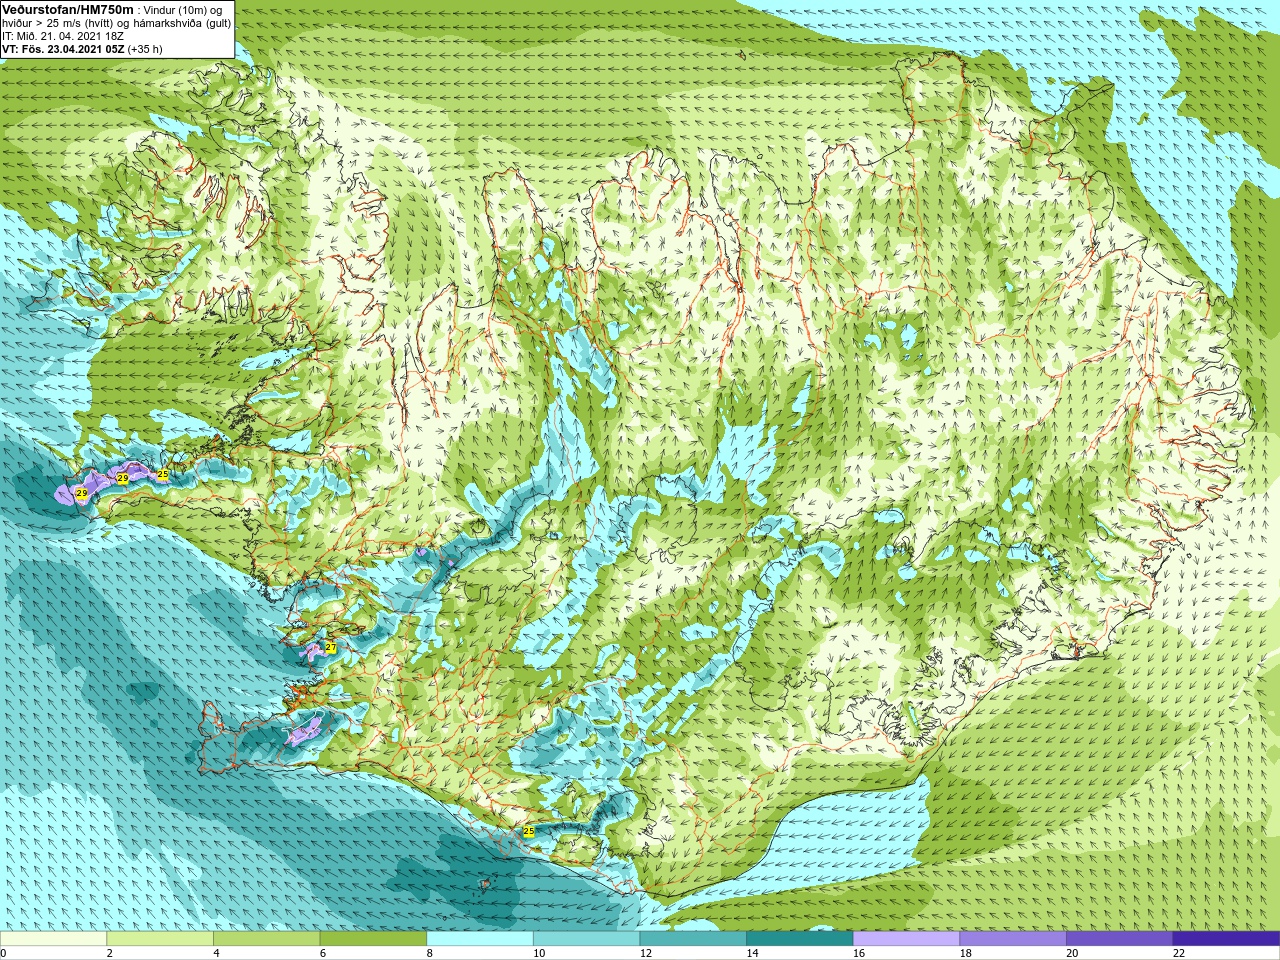This screenshot has height=960, width=1280.
Task: Click the legend scale label '2'
Action: coord(110,953)
